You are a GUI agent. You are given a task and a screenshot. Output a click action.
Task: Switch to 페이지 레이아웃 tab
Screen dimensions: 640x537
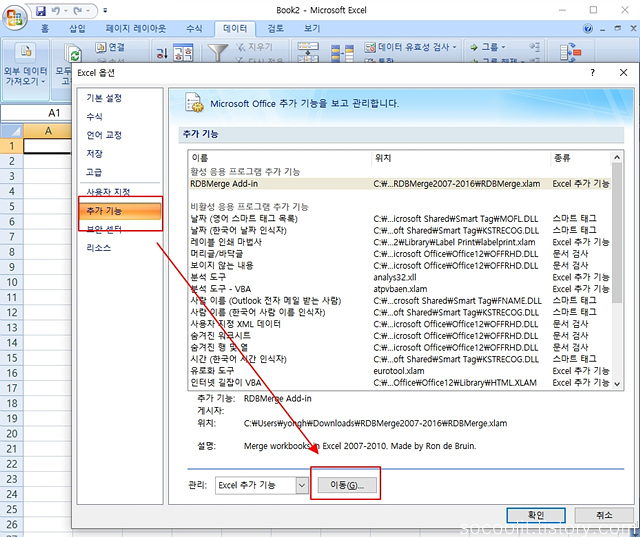click(x=136, y=29)
